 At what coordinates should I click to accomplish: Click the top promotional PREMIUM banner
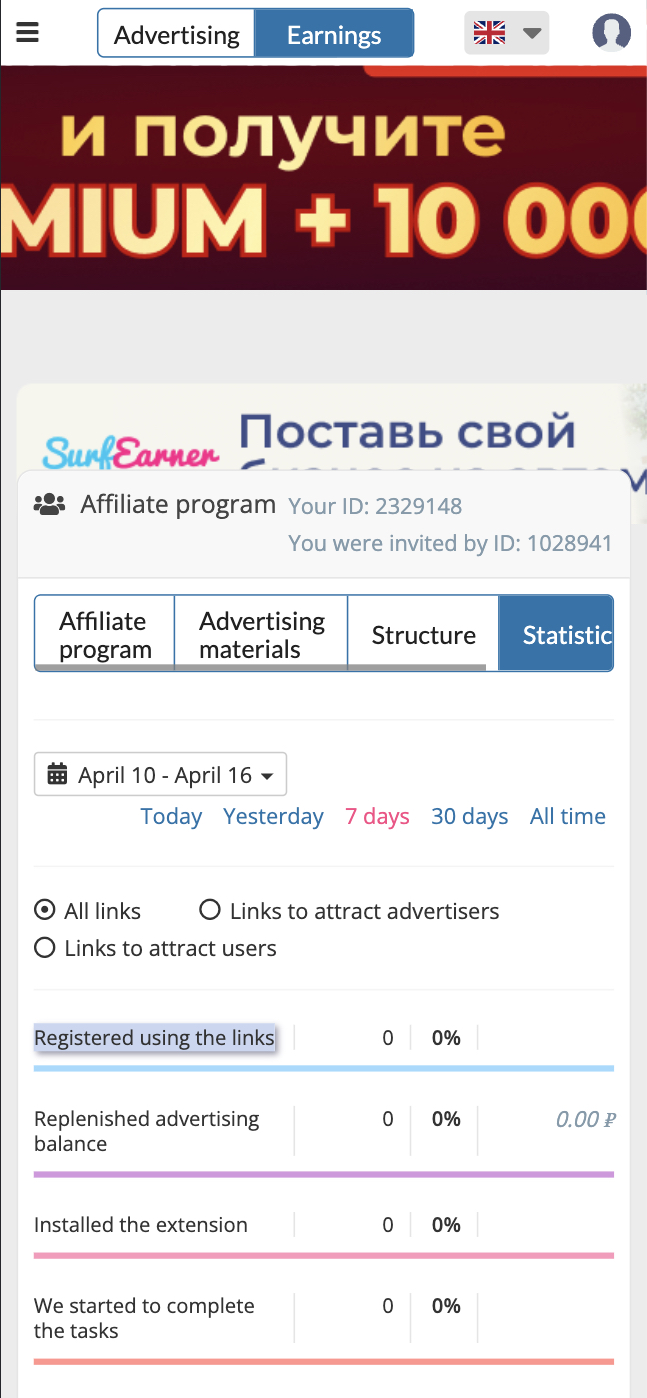[324, 178]
